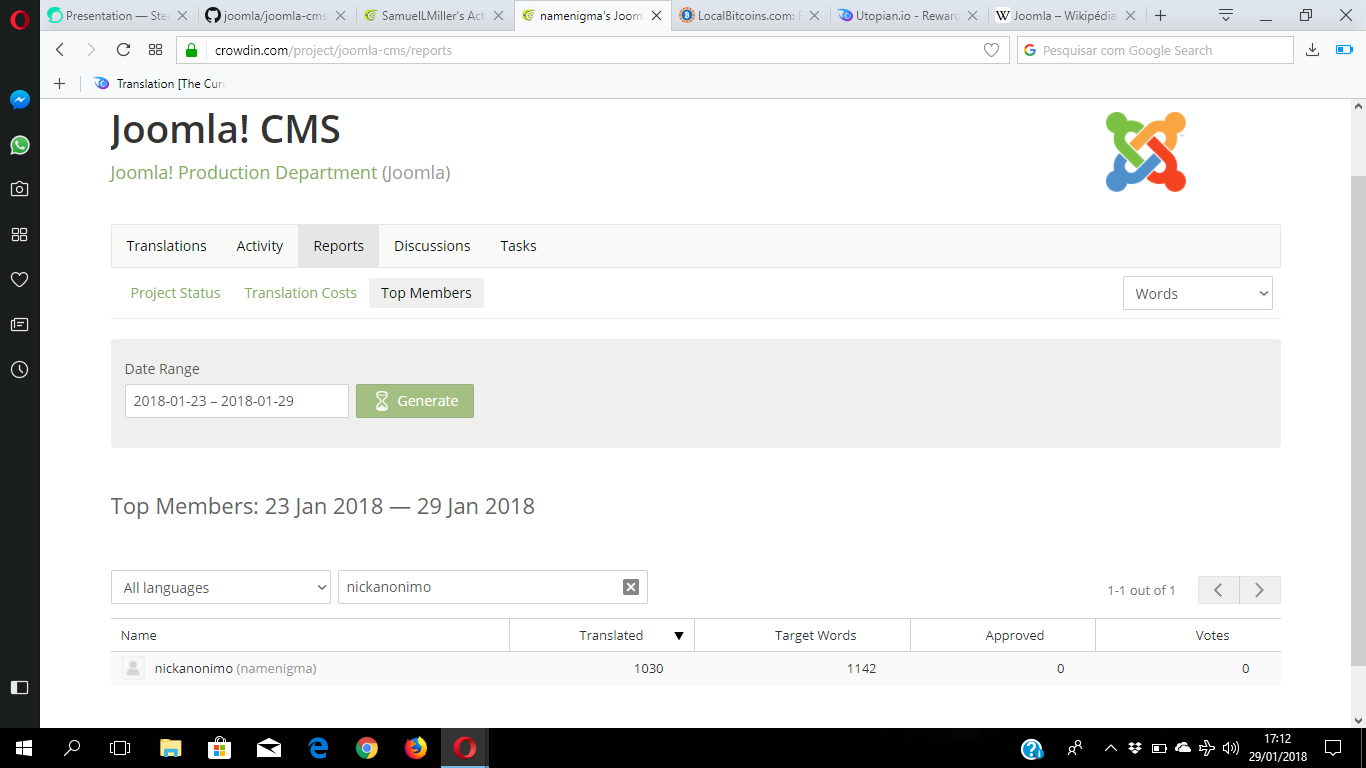
Task: Click the Speed Dial icon beside reload
Action: pos(155,50)
